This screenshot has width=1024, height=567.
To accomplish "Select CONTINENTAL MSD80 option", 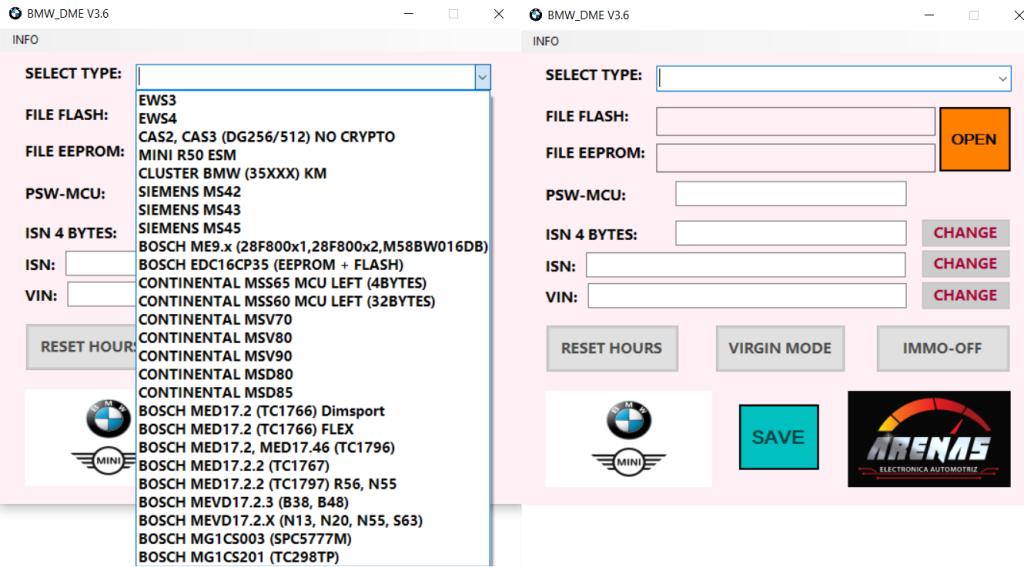I will tap(313, 374).
